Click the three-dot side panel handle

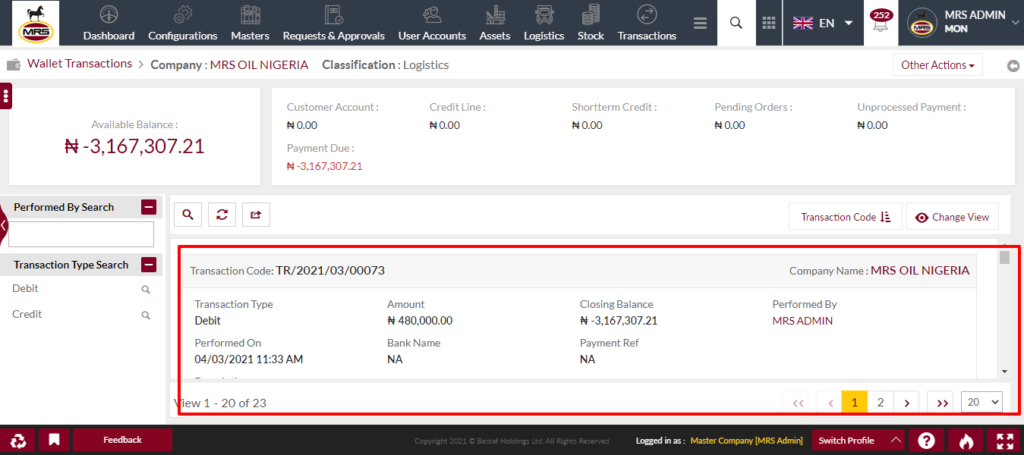(6, 97)
